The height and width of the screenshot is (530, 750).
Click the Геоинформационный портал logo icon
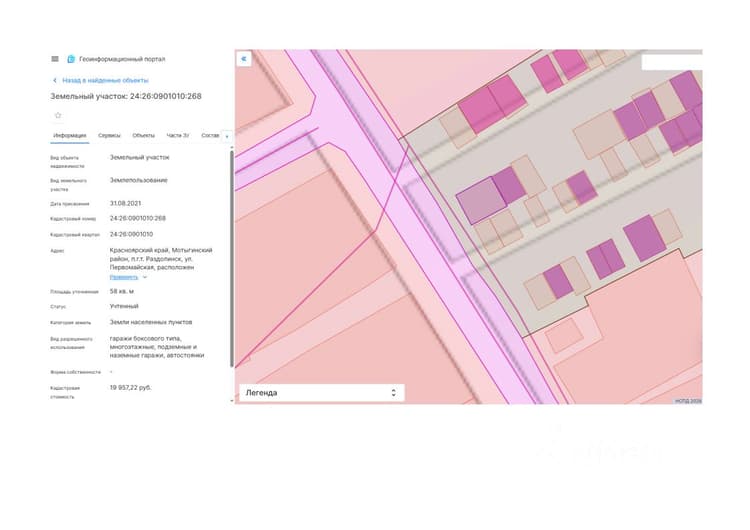coord(71,59)
